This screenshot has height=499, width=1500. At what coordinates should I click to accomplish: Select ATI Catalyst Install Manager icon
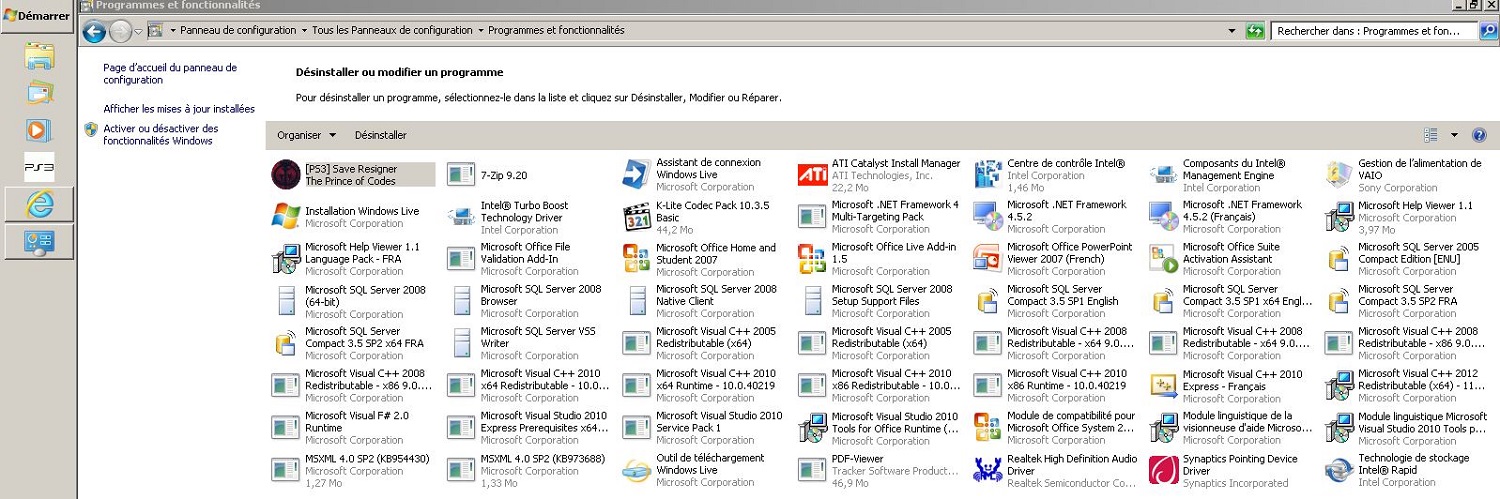(x=812, y=175)
